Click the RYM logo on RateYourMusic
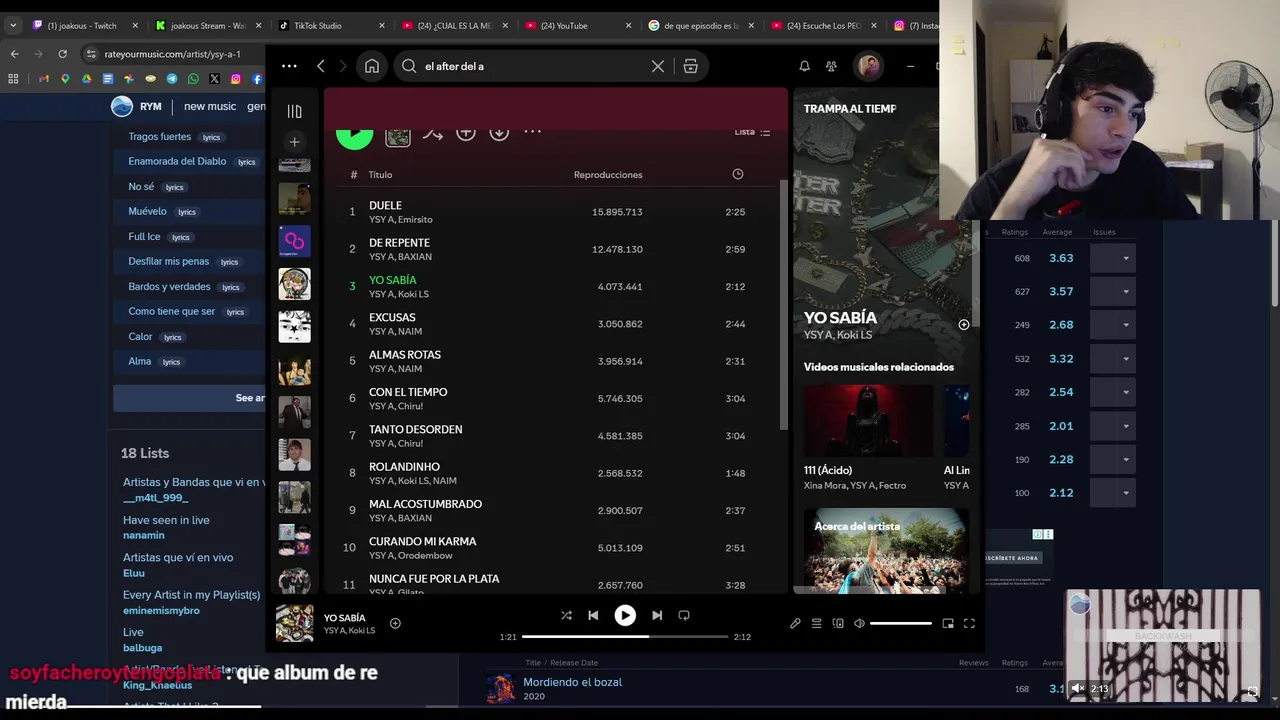Viewport: 1280px width, 720px height. (135, 107)
